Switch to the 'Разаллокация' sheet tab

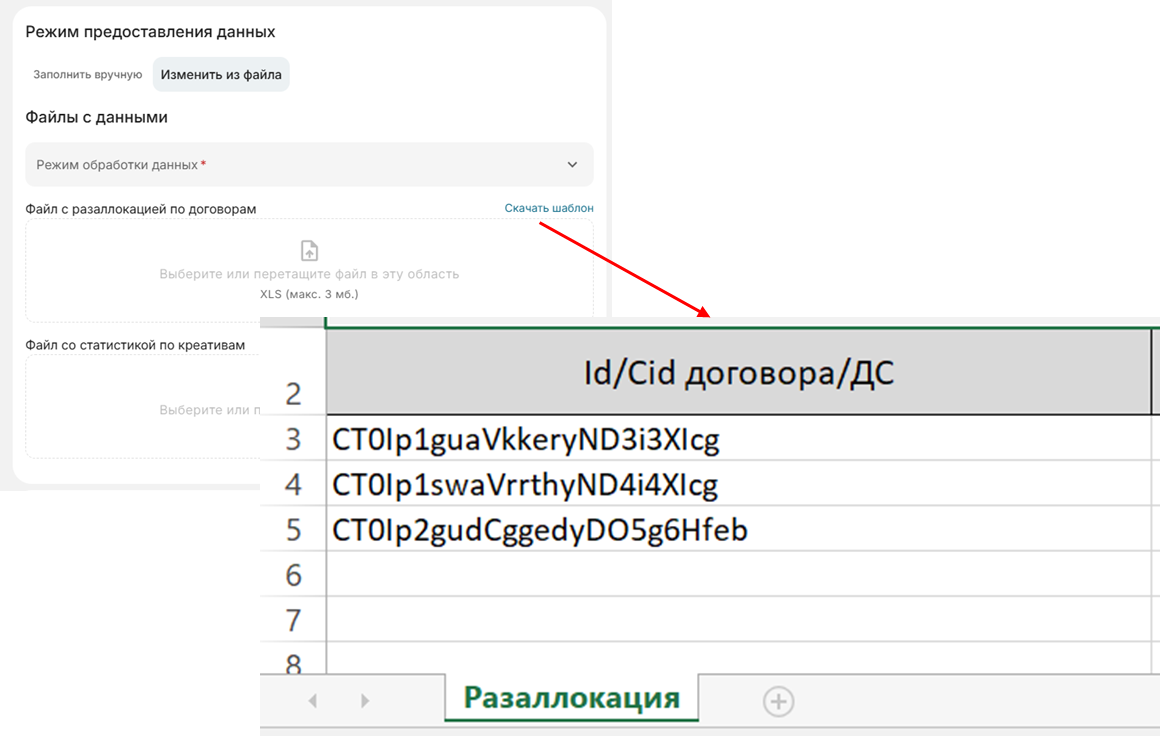pyautogui.click(x=571, y=698)
